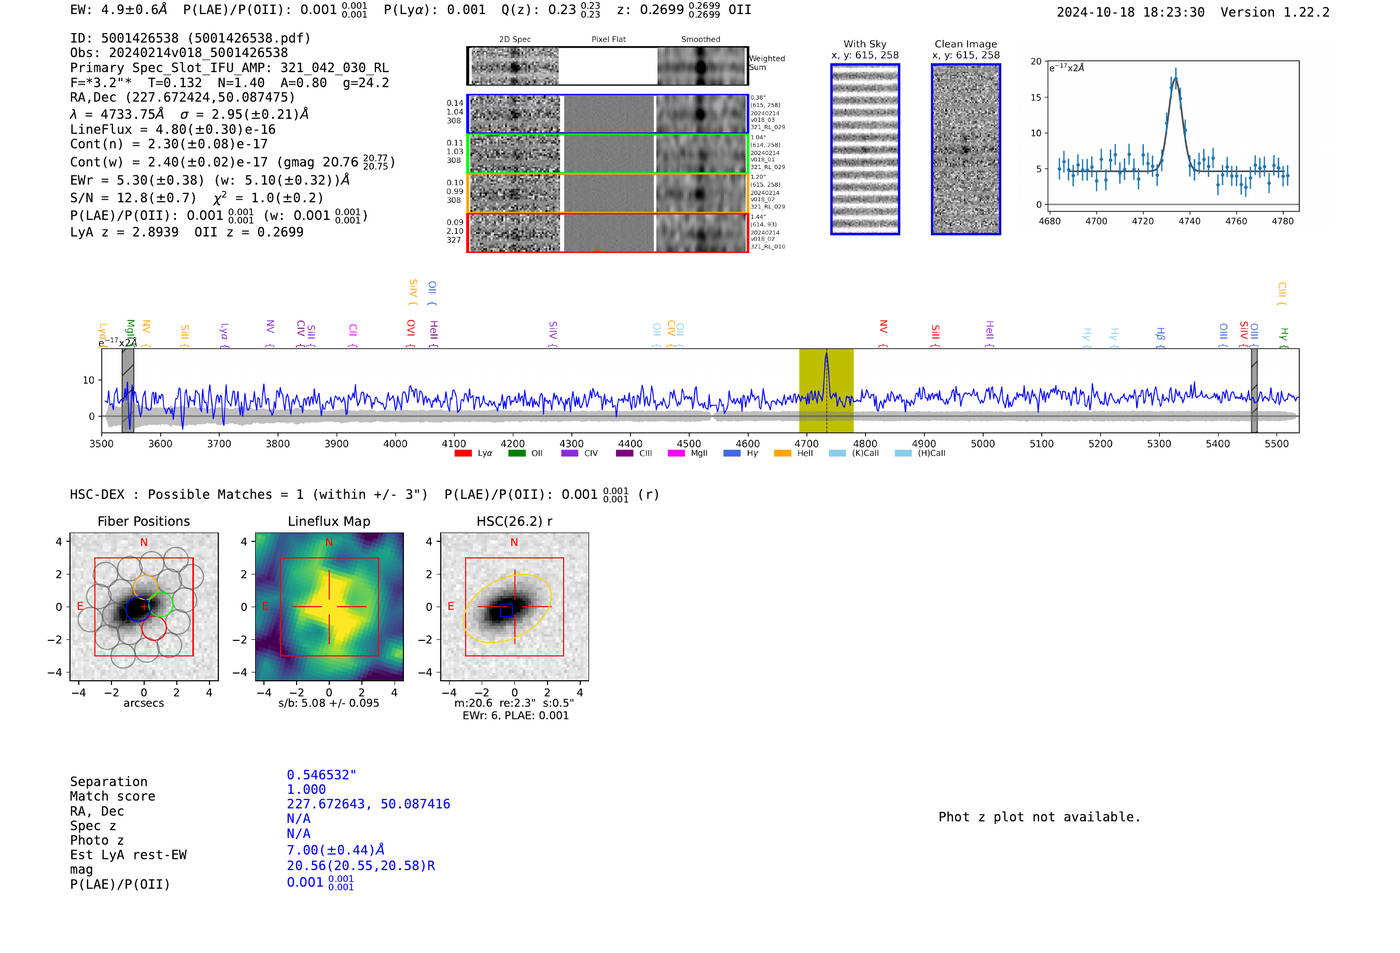Select the green-outlined fiber spectrum row
The height and width of the screenshot is (953, 1400).
pos(607,154)
